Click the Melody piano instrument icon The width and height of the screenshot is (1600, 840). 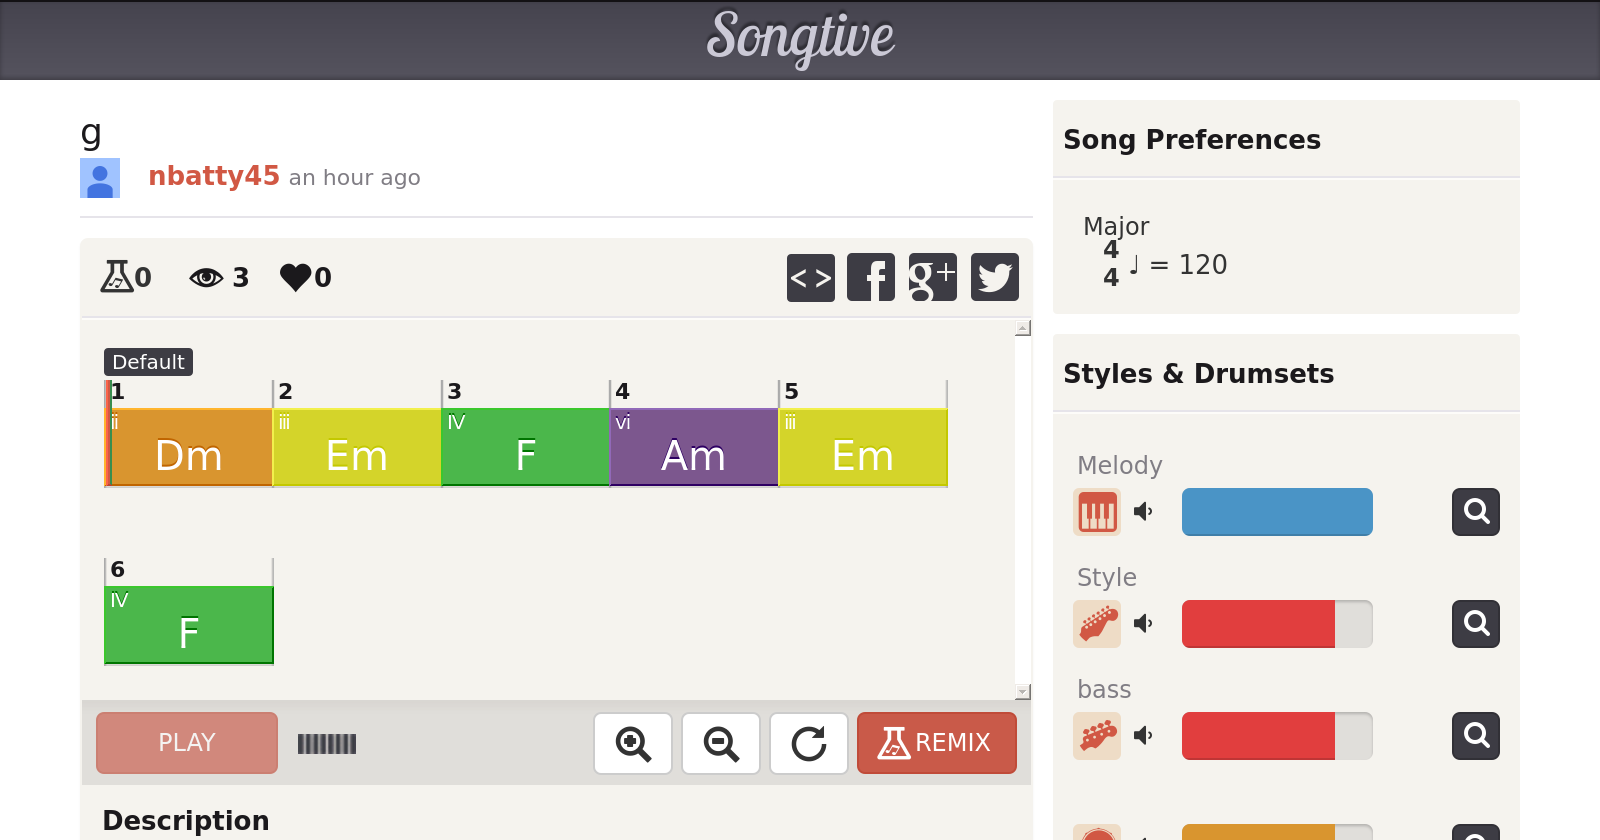(1097, 512)
